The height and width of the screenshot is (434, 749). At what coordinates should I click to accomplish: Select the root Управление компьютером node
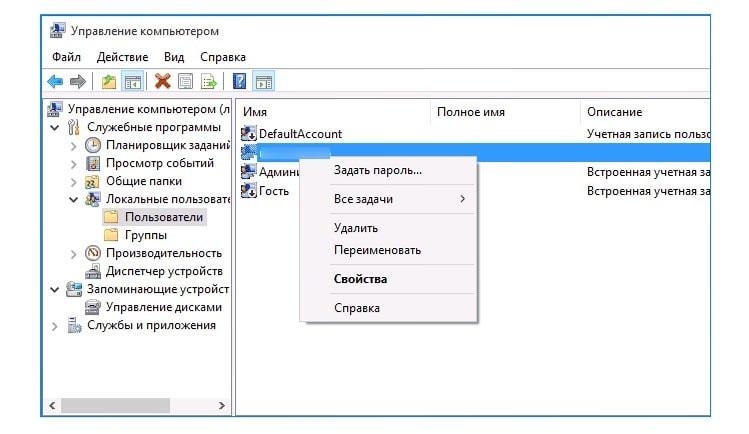click(148, 109)
